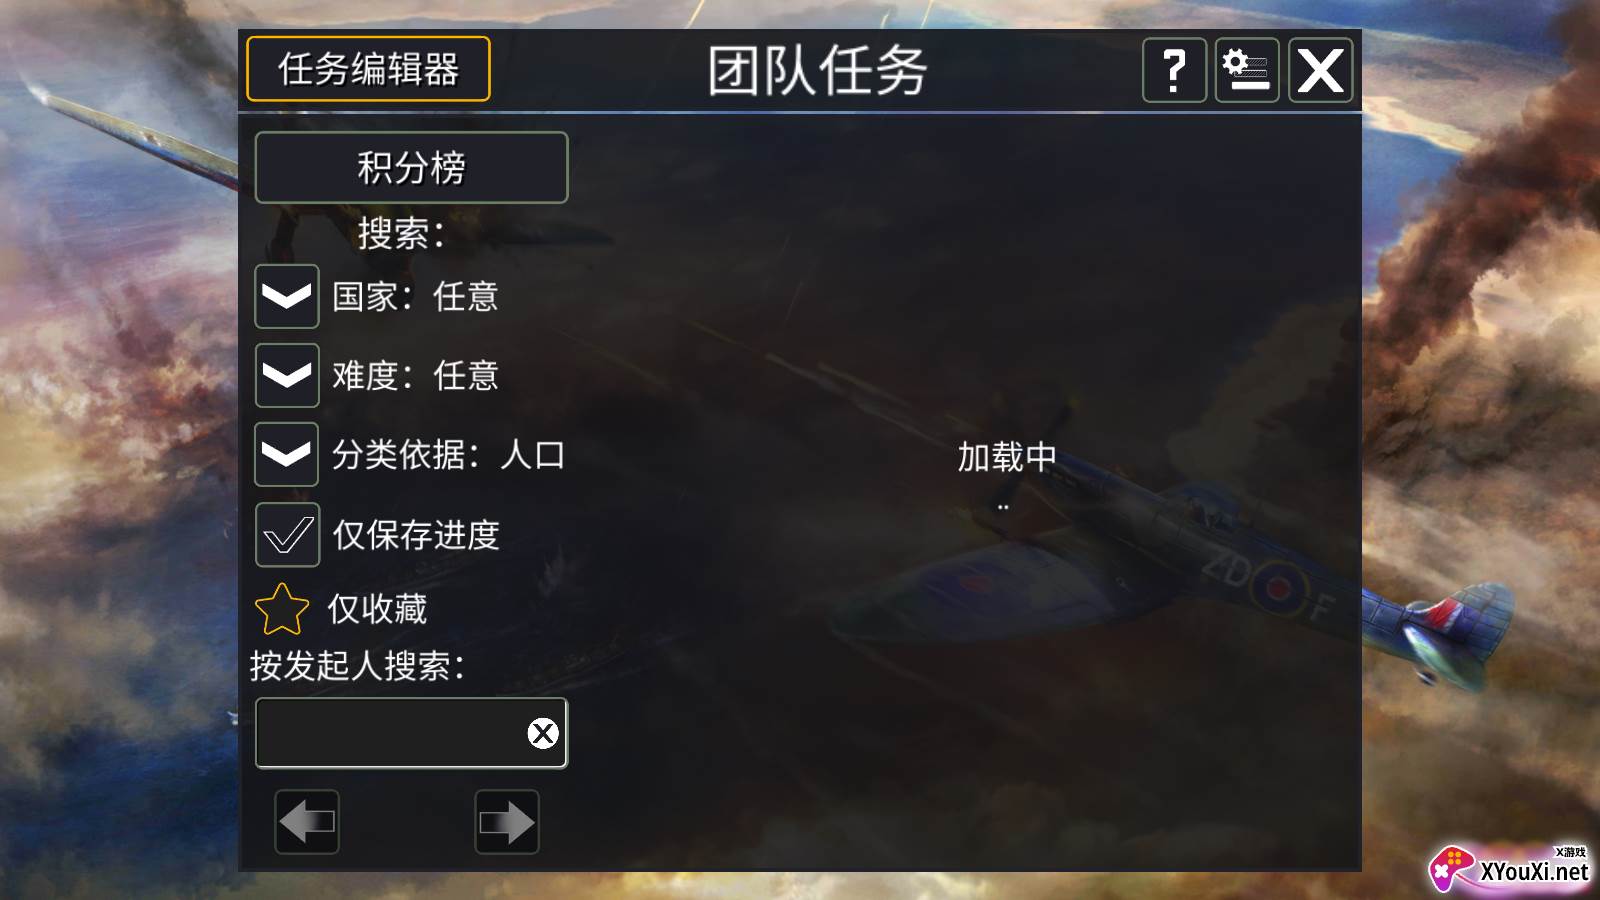The height and width of the screenshot is (900, 1600).
Task: Expand the 分类依据 dropdown arrow
Action: point(287,454)
